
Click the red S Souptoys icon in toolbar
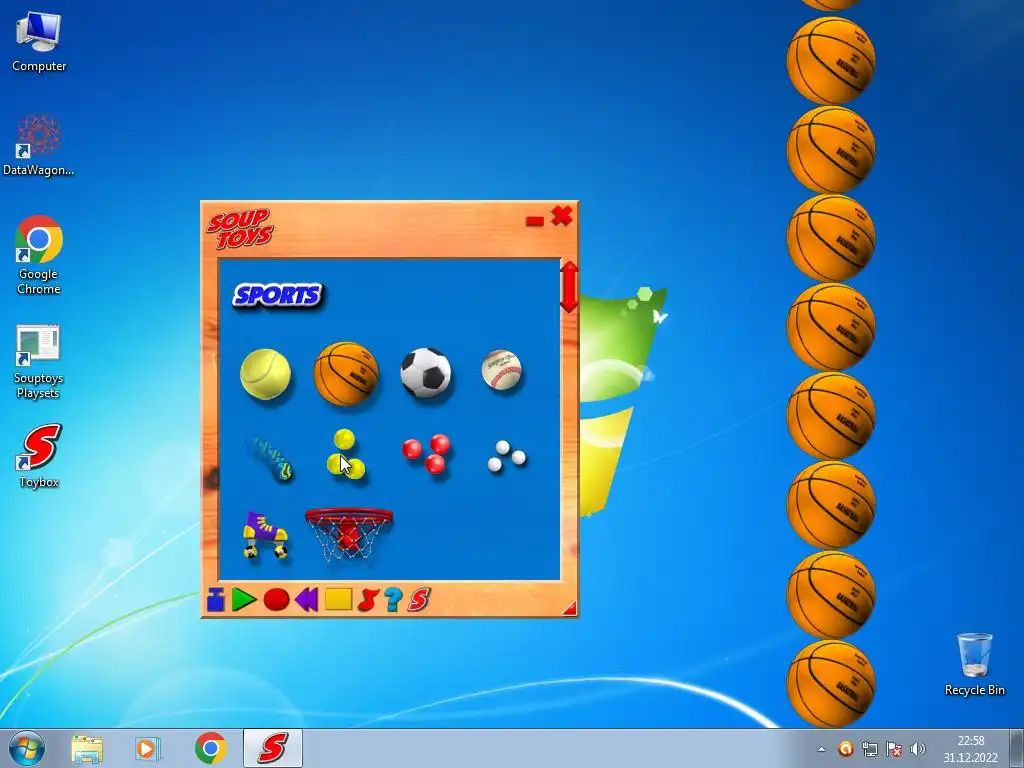click(419, 600)
